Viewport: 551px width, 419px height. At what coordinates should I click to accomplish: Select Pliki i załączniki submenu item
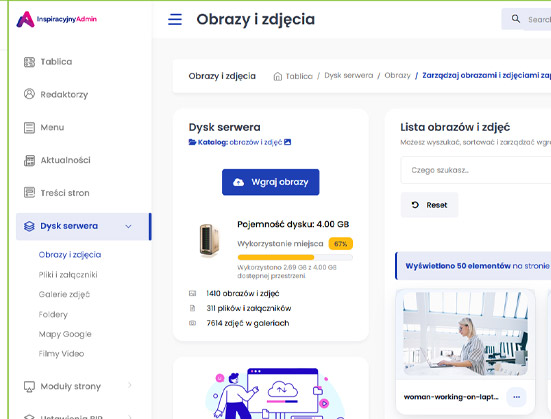click(x=68, y=275)
